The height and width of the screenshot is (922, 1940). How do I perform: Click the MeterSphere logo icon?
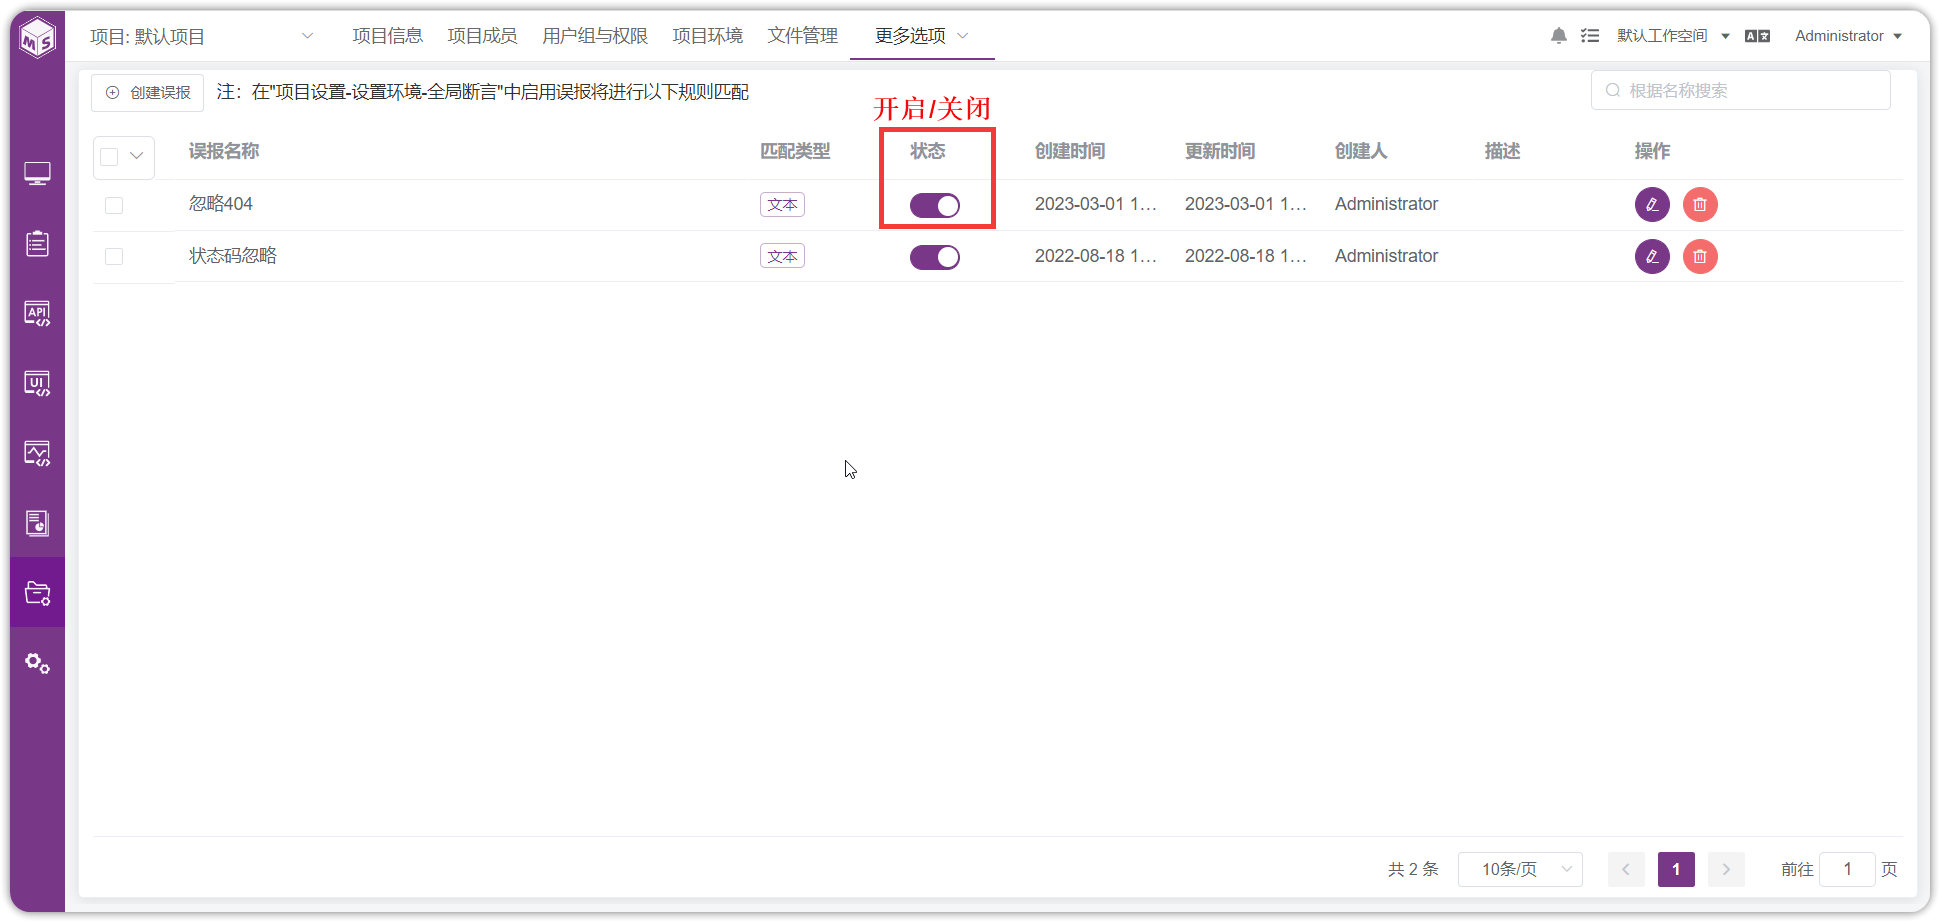(38, 38)
